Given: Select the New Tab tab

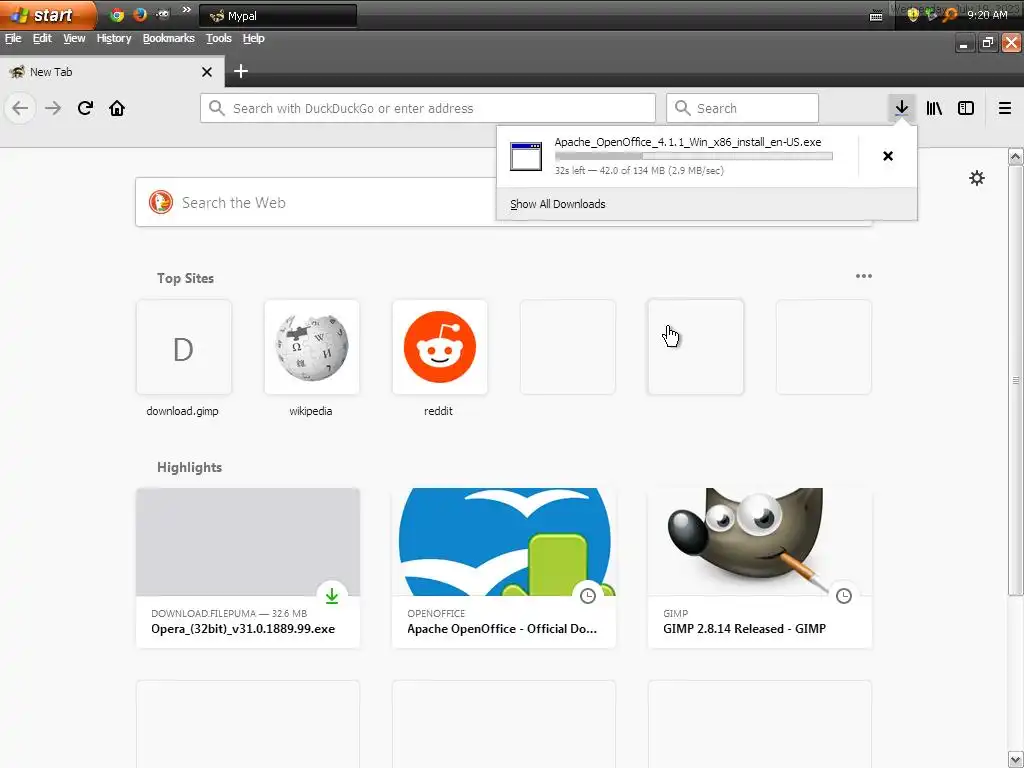Looking at the screenshot, I should tap(112, 72).
